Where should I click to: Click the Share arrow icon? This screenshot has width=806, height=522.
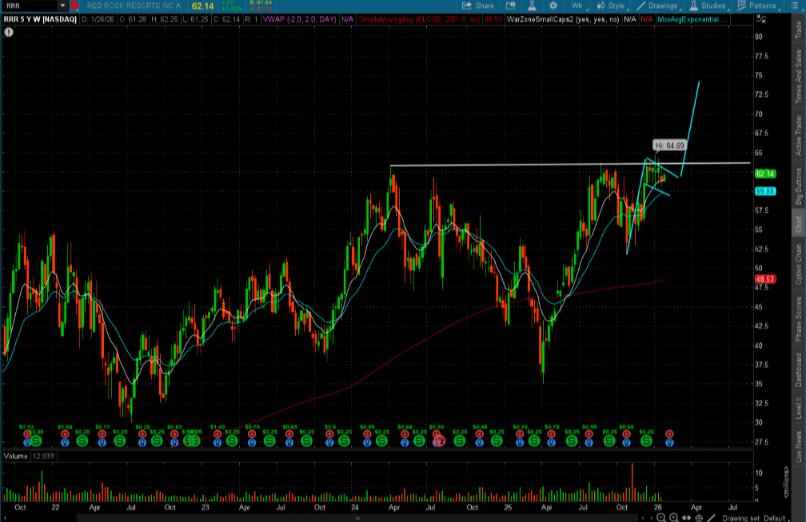click(467, 6)
